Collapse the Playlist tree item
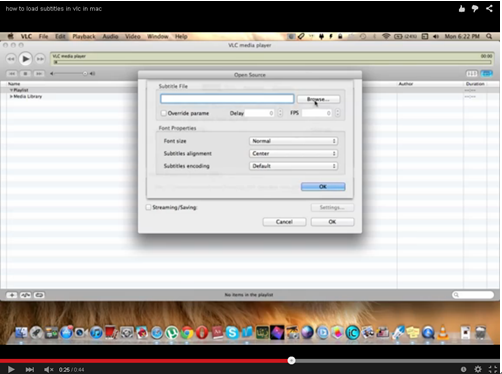 (11, 90)
